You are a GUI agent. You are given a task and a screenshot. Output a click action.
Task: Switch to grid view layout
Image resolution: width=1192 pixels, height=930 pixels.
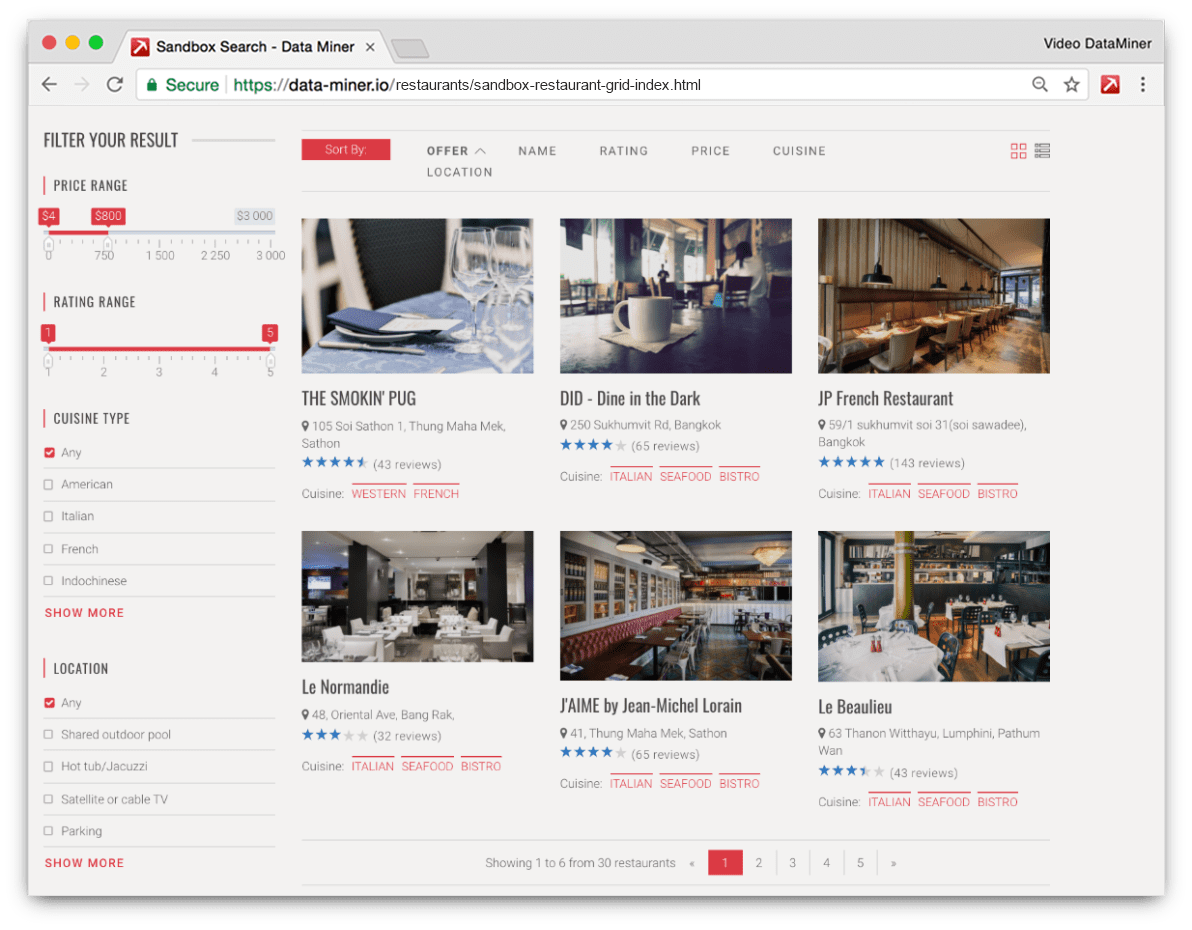point(1018,150)
